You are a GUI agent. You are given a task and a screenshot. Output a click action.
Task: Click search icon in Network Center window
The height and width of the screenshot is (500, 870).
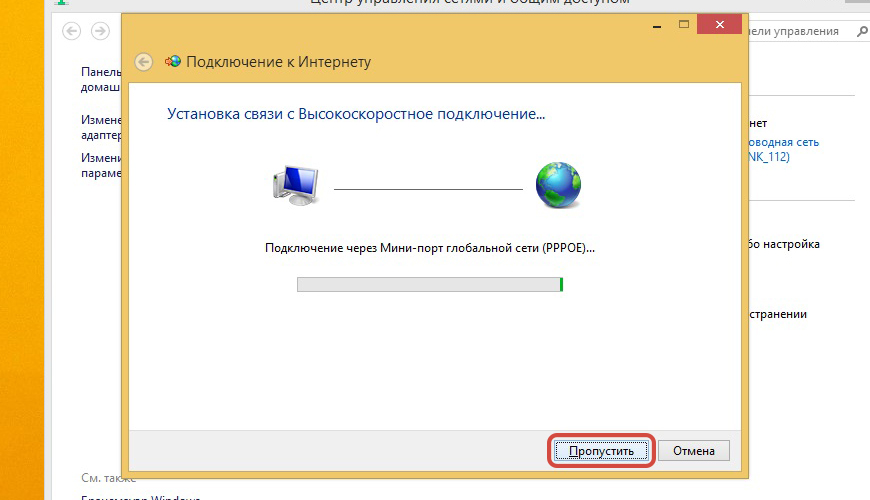(862, 32)
